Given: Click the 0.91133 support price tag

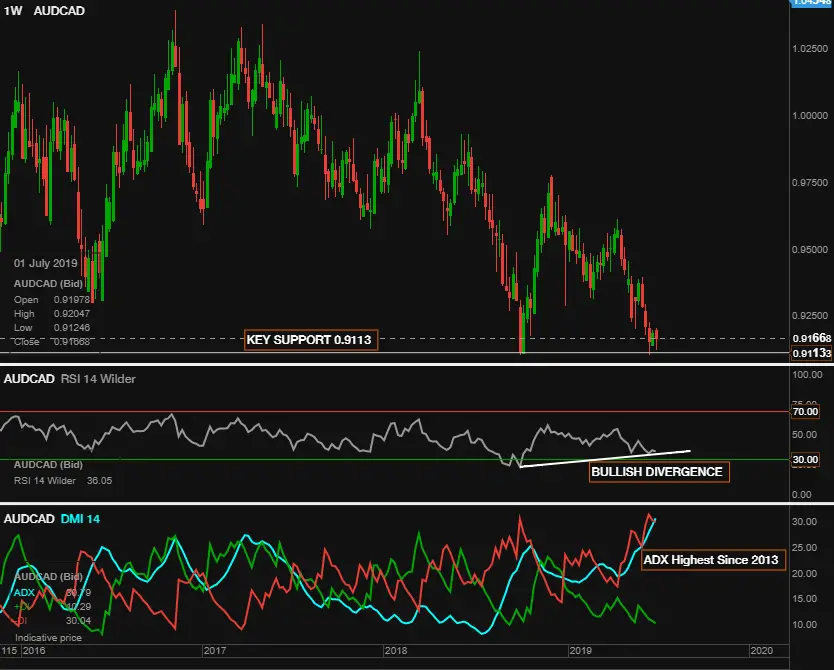Looking at the screenshot, I should pyautogui.click(x=811, y=353).
